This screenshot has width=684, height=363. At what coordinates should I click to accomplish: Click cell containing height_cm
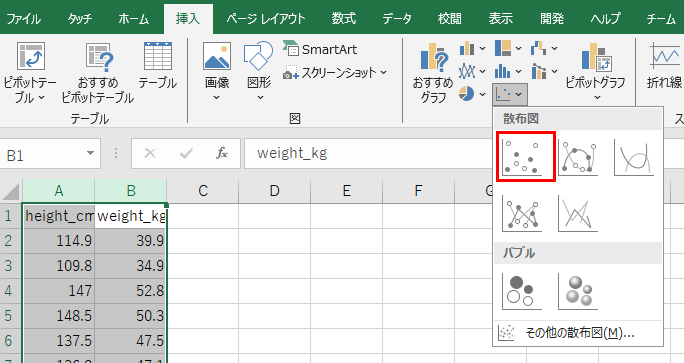59,216
